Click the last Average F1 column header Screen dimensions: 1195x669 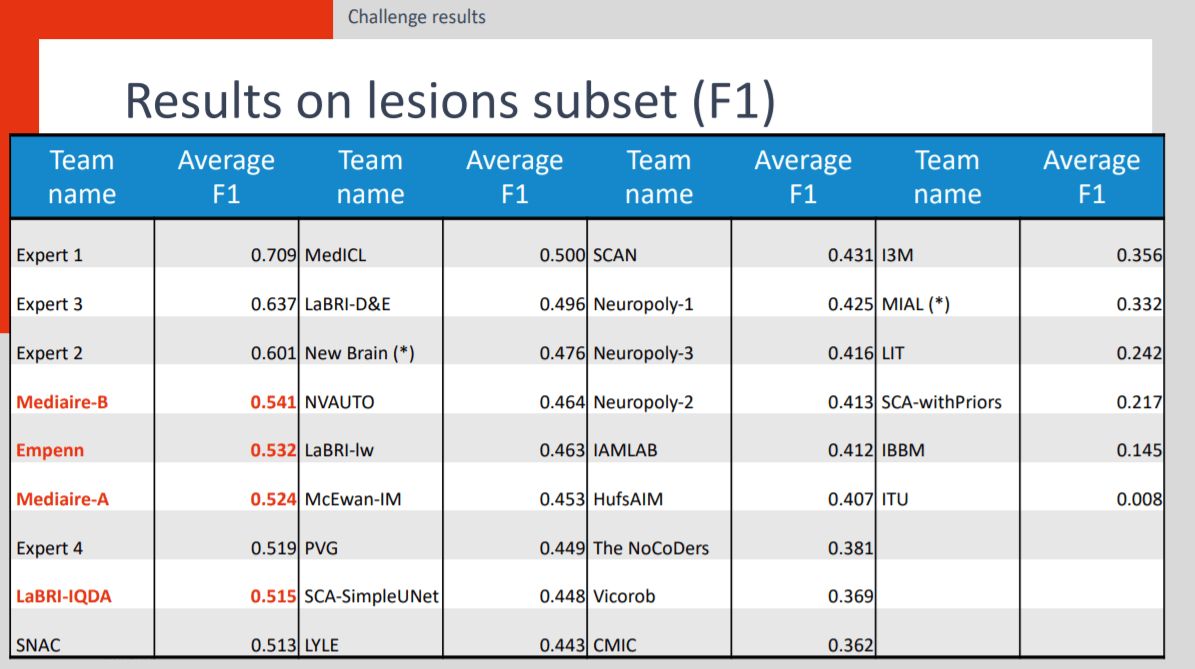[x=1091, y=177]
